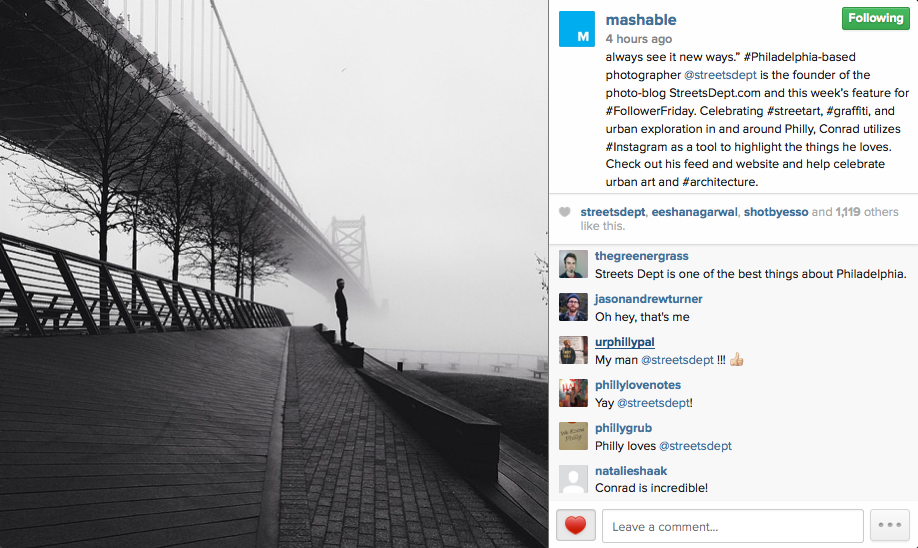Type in the Leave a comment field

tap(732, 526)
